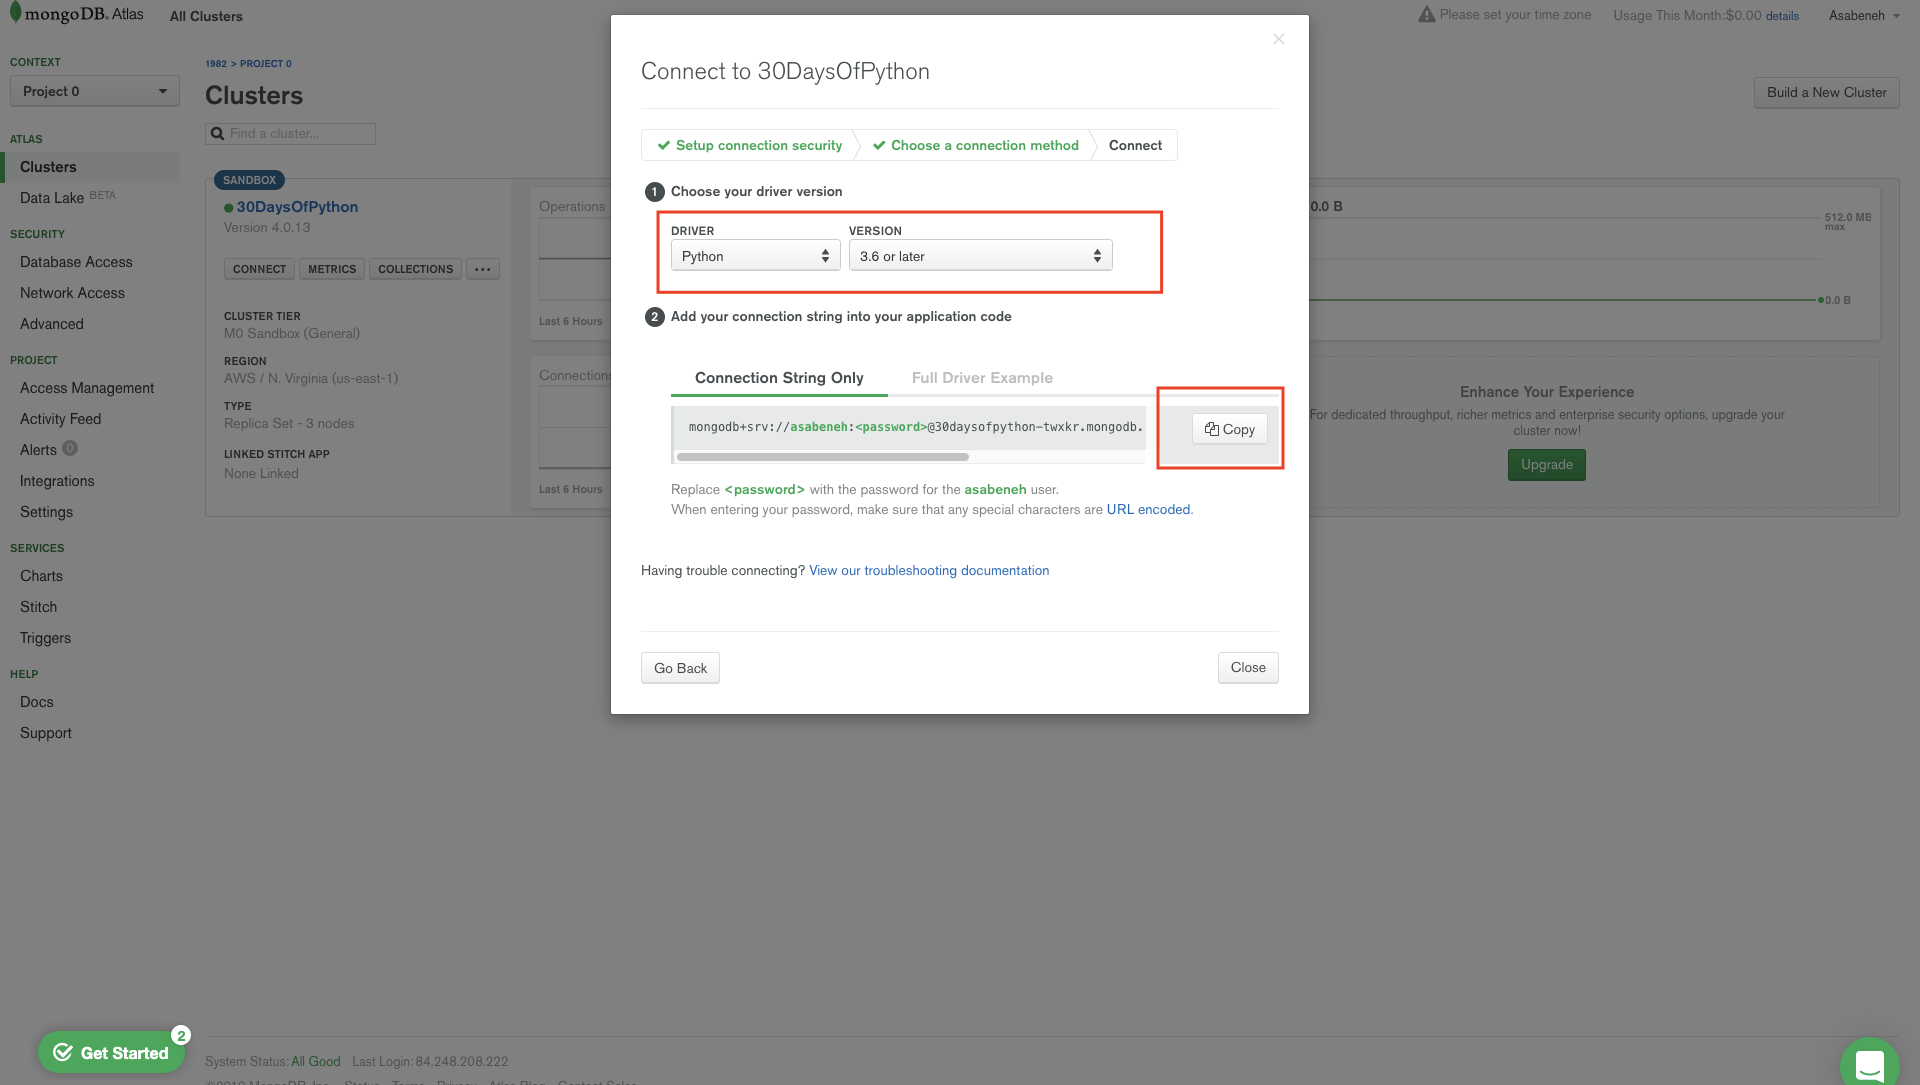Open the Driver dropdown showing Python

point(755,256)
